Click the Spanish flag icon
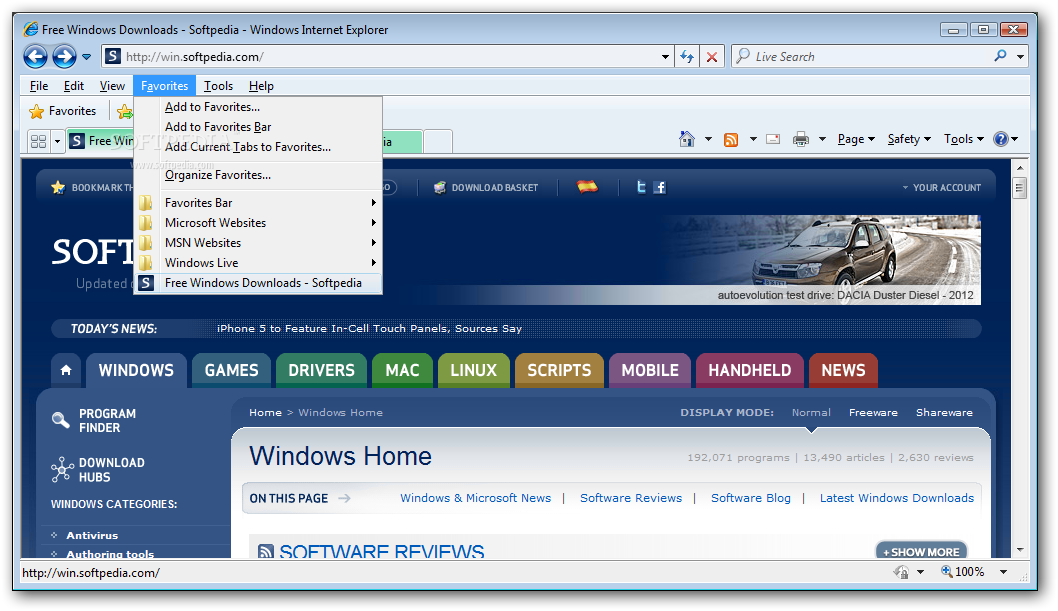This screenshot has width=1058, height=611. pos(587,186)
